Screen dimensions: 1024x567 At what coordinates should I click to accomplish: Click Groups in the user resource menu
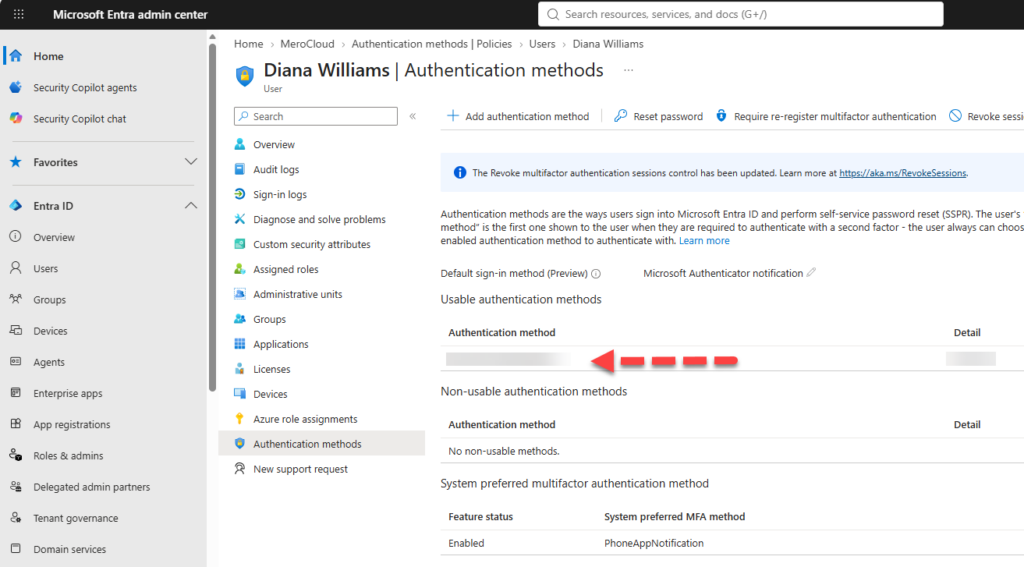pos(270,319)
